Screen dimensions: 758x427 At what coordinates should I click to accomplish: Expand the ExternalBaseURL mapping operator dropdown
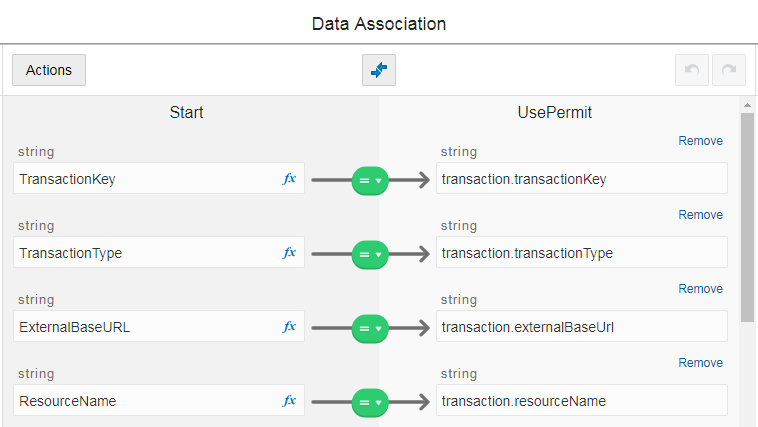click(x=370, y=328)
